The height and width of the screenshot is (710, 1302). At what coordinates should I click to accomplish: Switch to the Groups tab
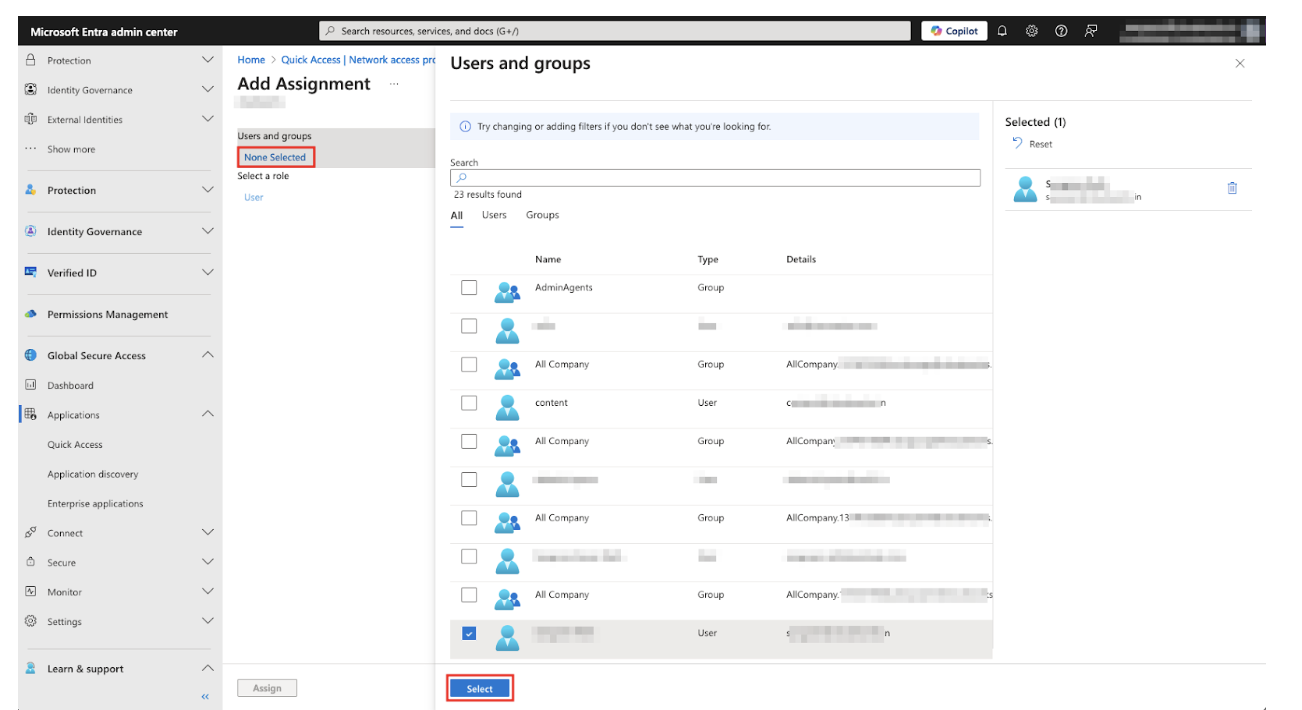click(545, 215)
